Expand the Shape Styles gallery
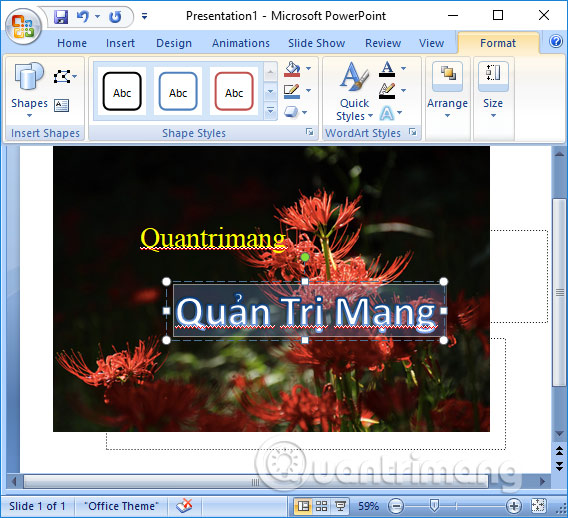Image resolution: width=568 pixels, height=518 pixels. tap(270, 110)
